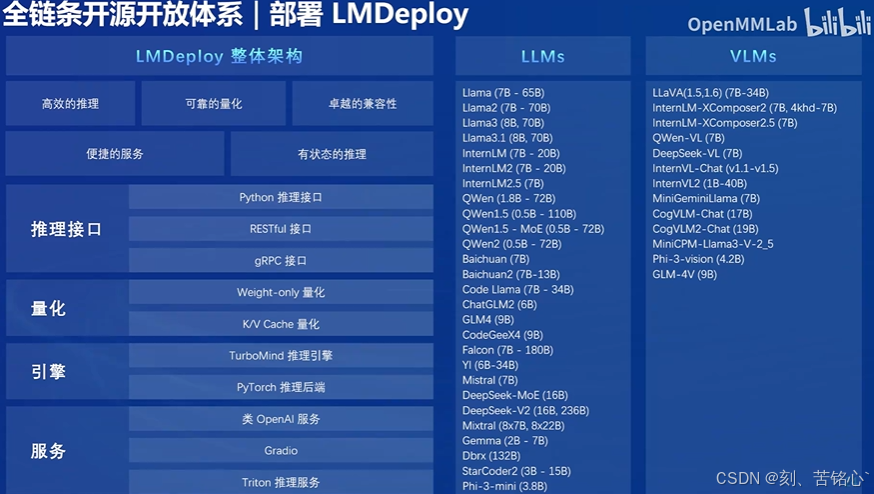The image size is (874, 494).
Task: Click the VLMs column header
Action: pyautogui.click(x=753, y=56)
